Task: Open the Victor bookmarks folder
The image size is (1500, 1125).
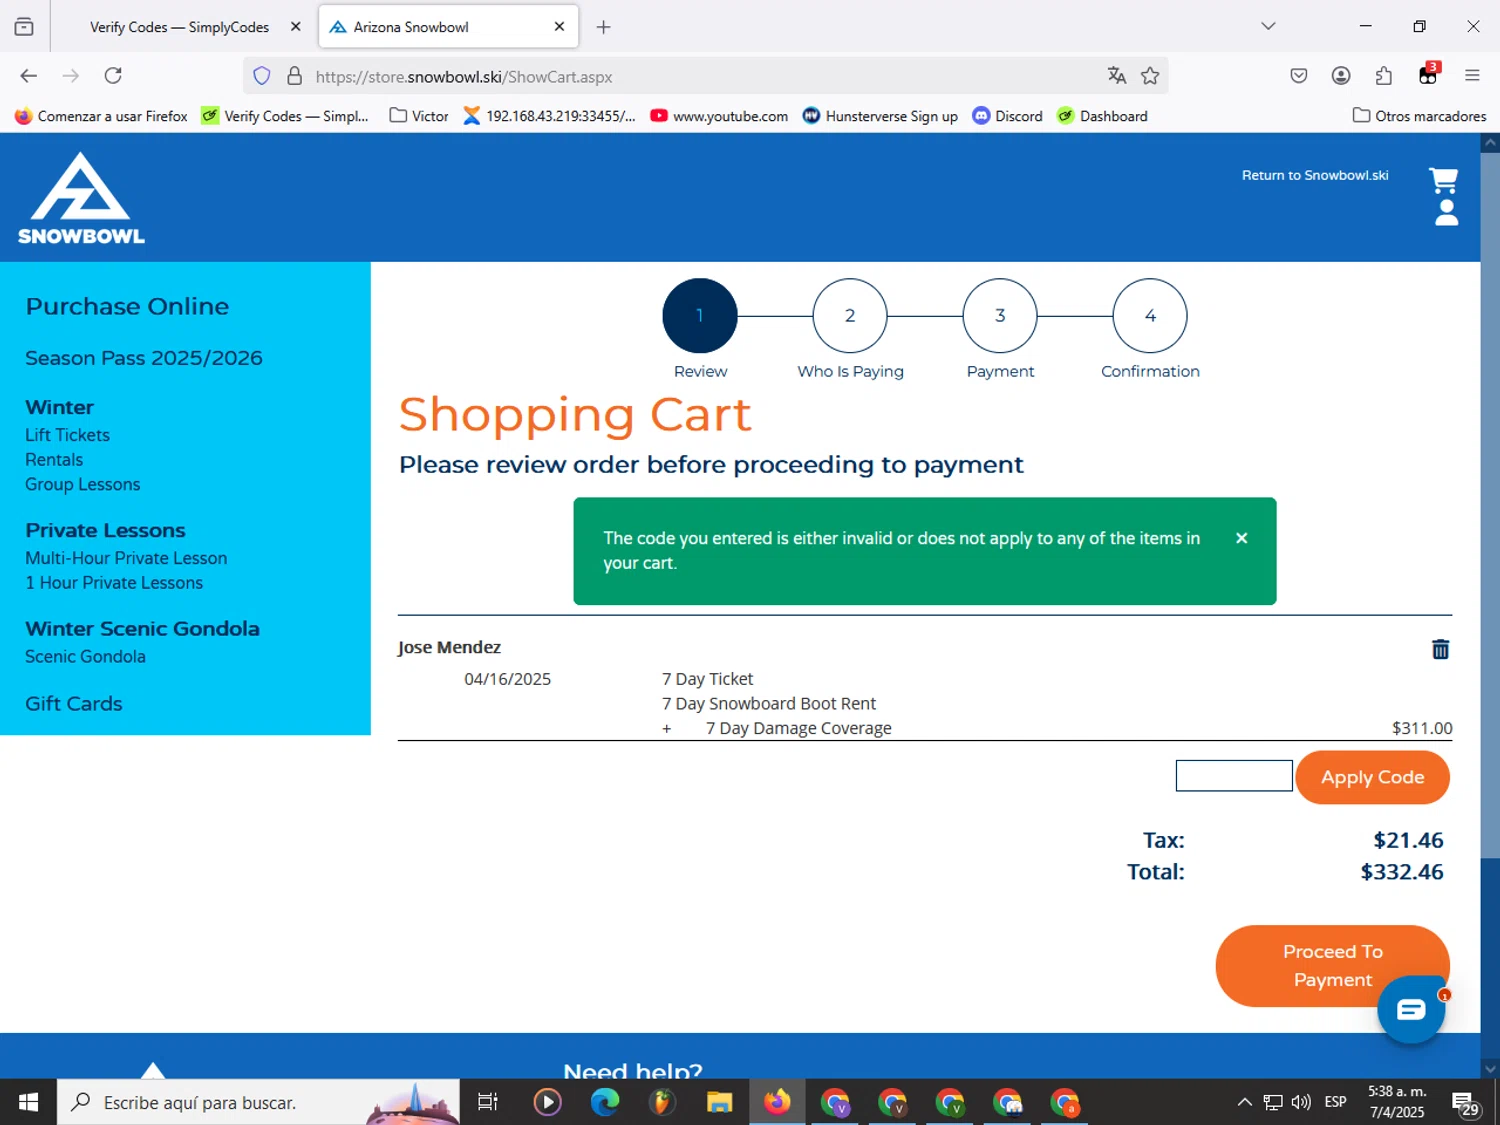Action: pos(419,116)
